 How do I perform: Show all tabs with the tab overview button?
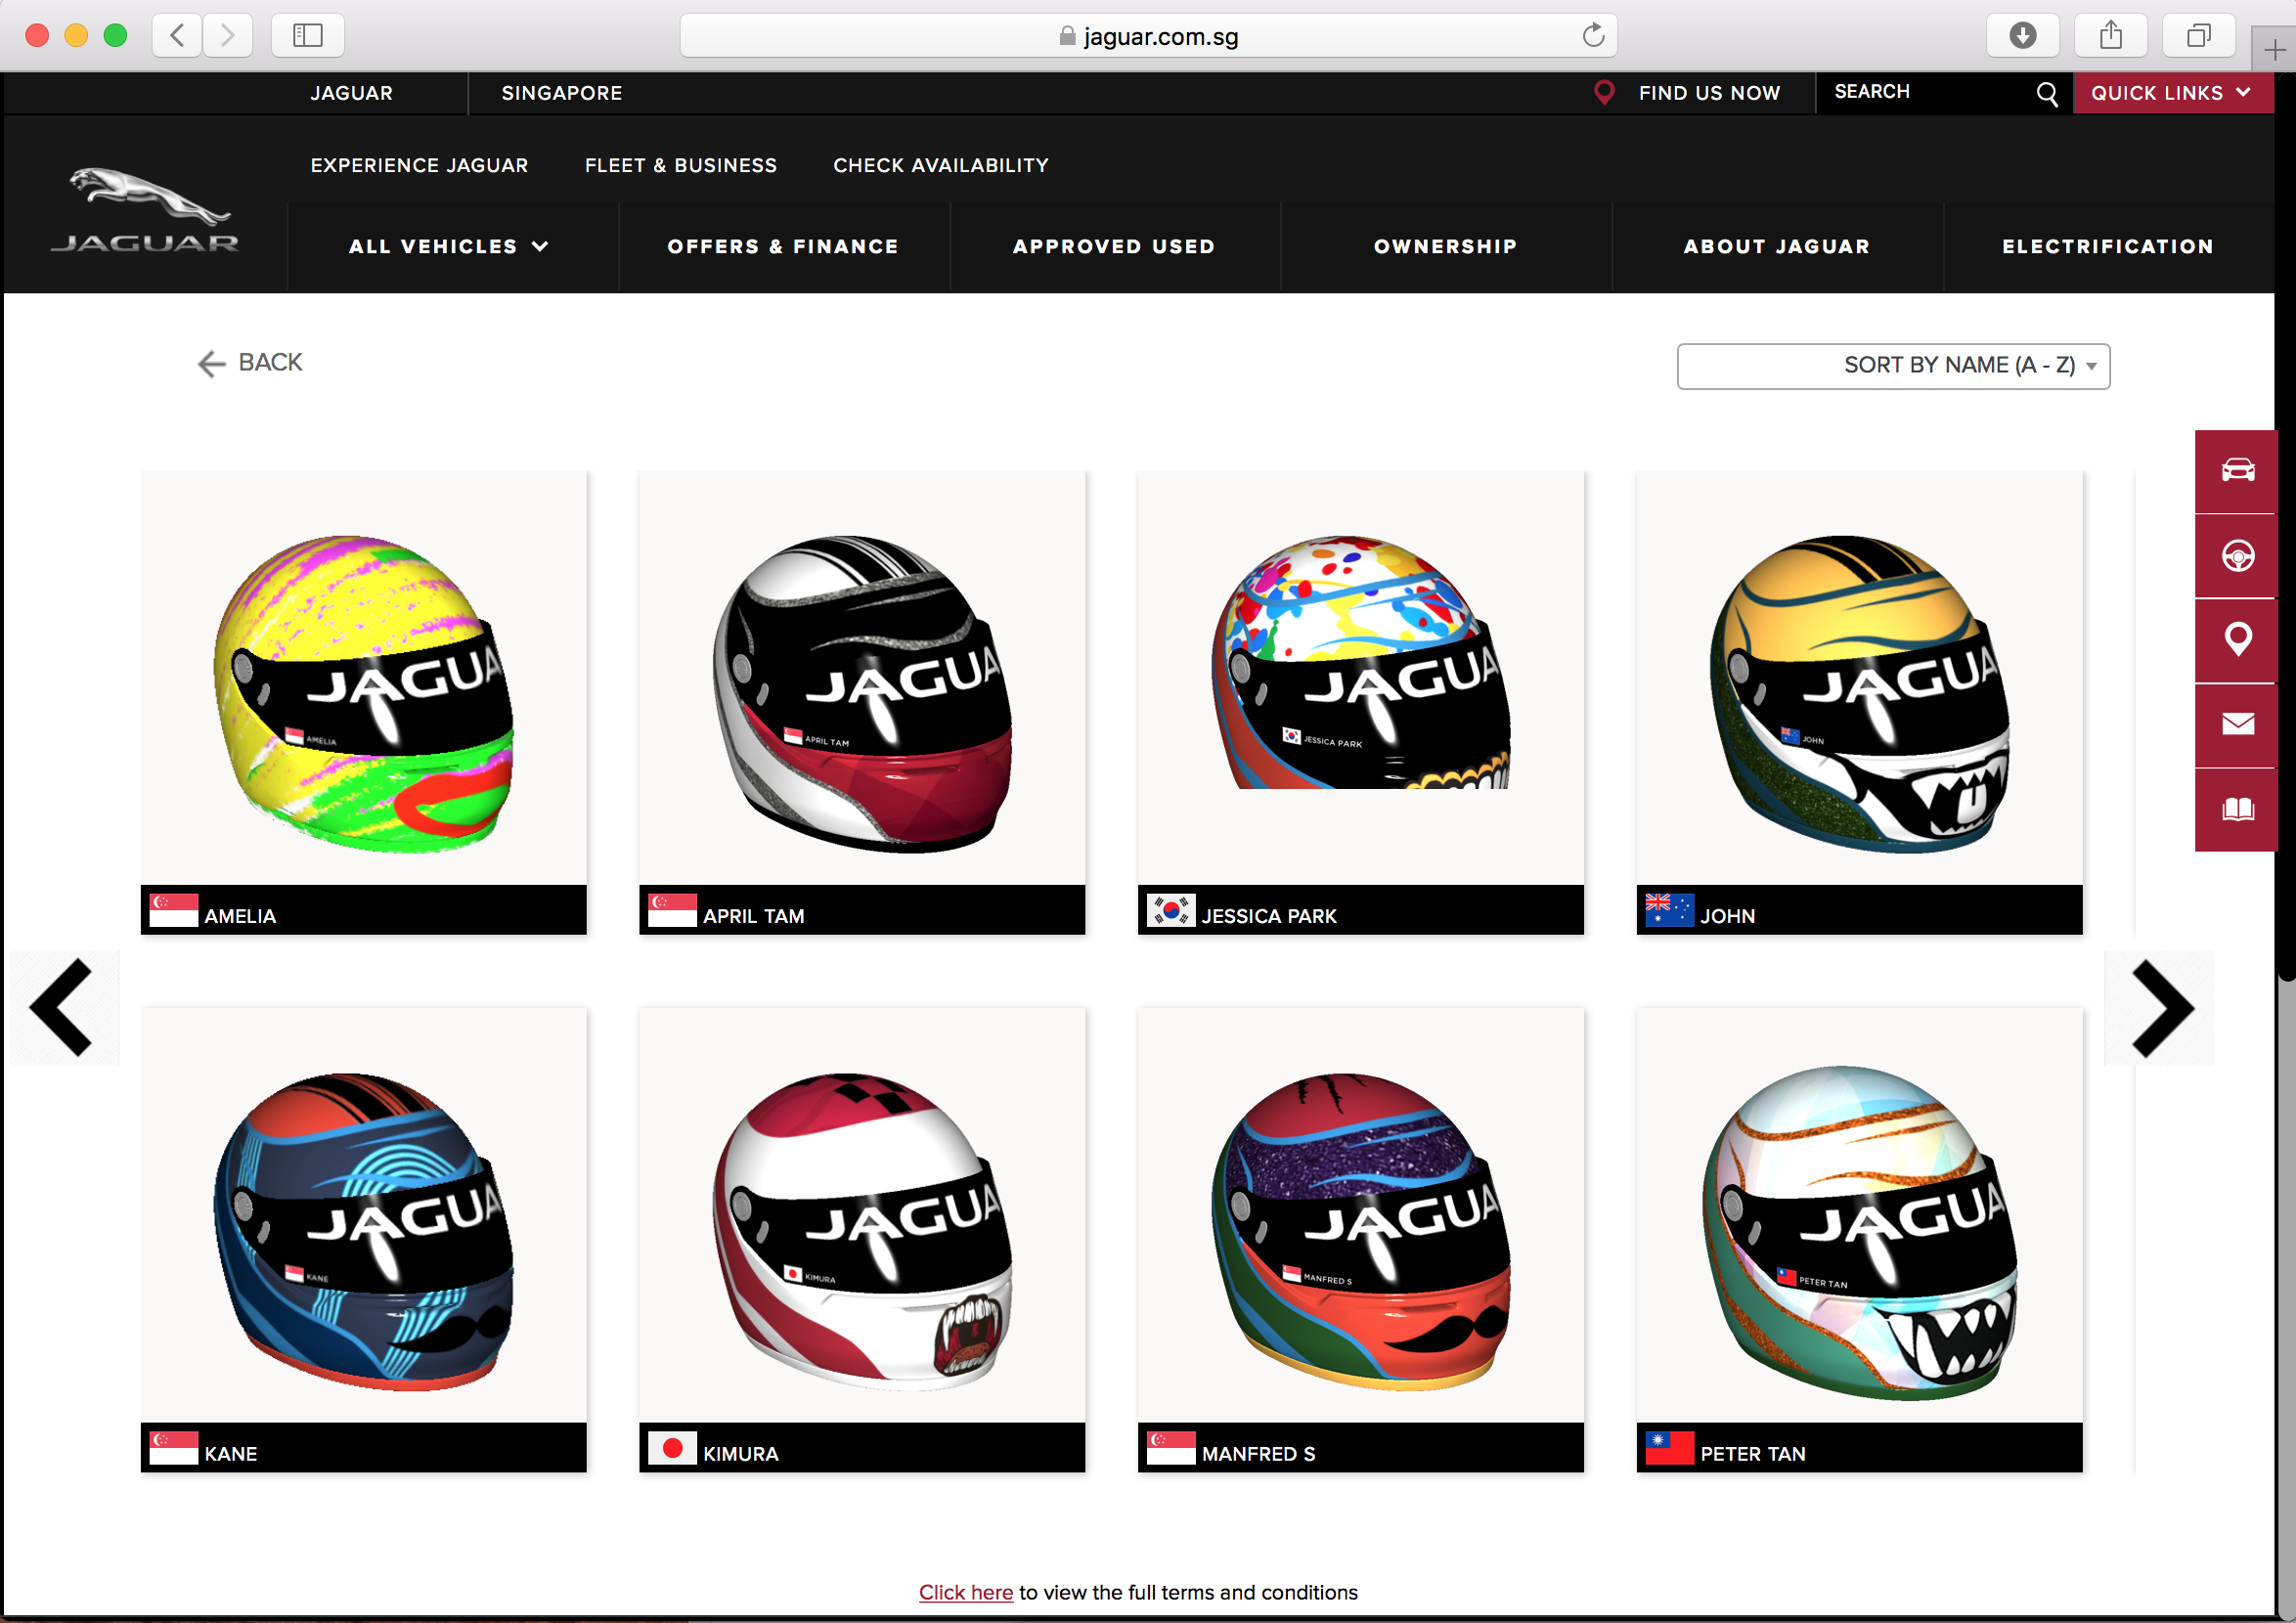point(2199,36)
